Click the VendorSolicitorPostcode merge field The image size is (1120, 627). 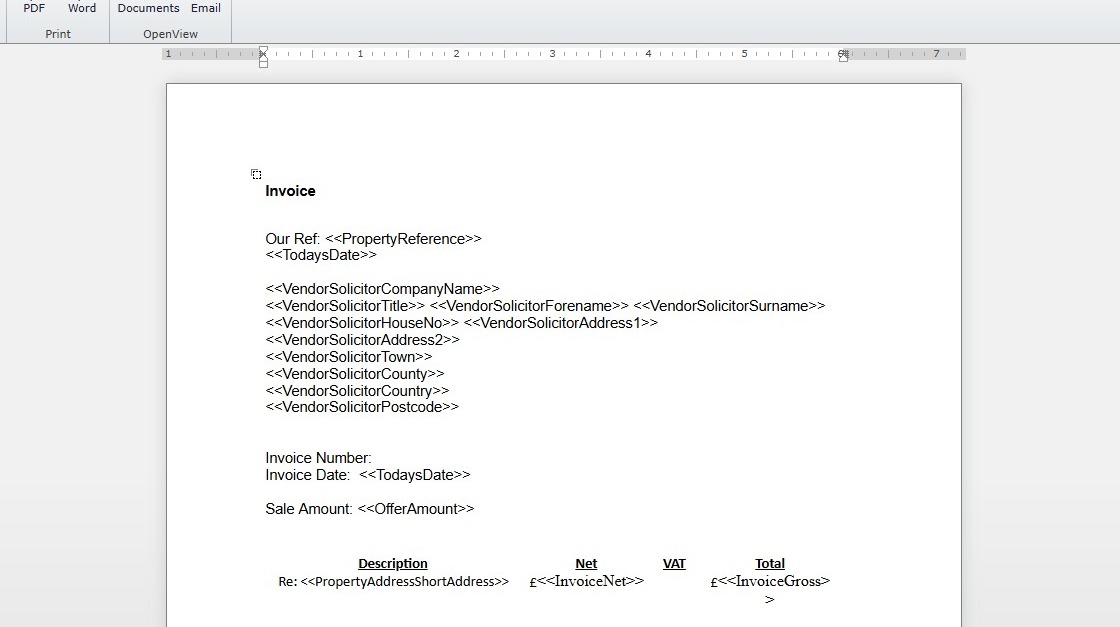pyautogui.click(x=362, y=407)
